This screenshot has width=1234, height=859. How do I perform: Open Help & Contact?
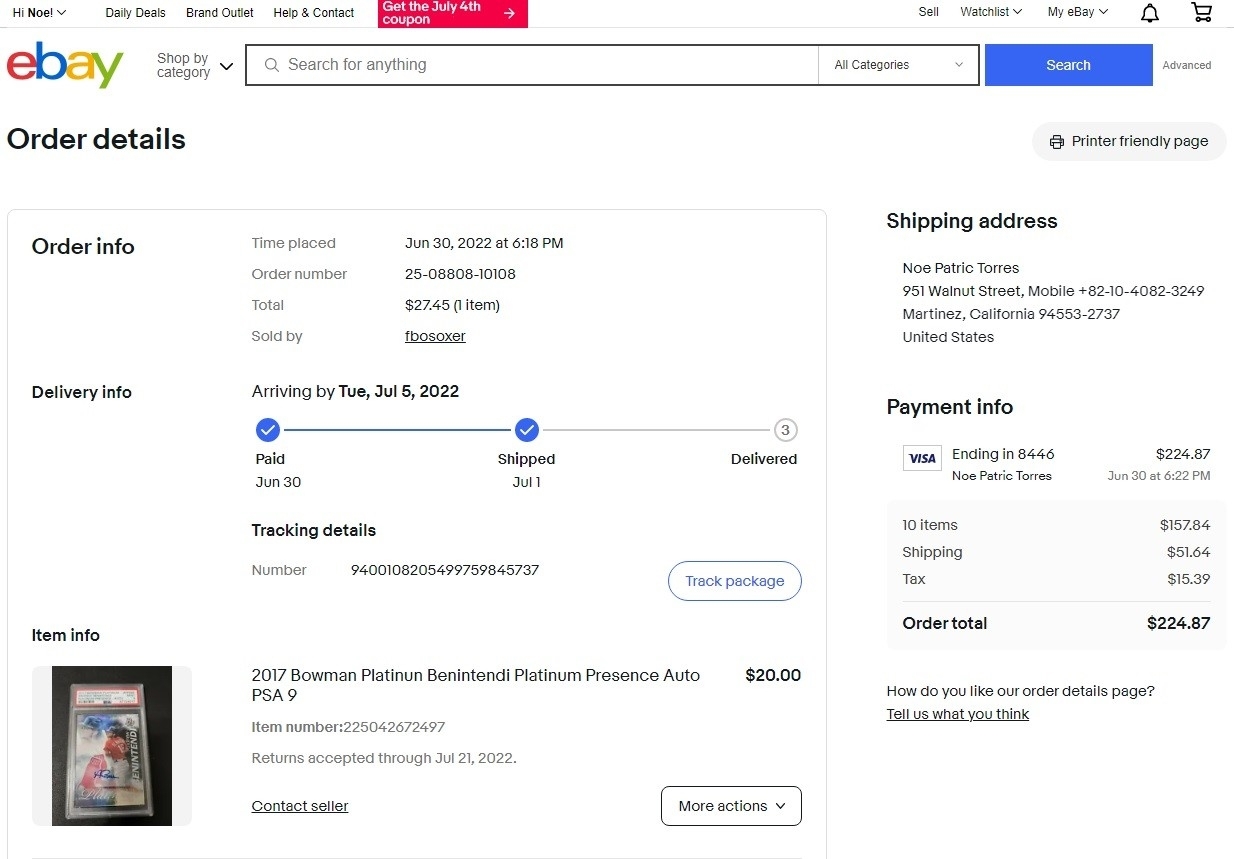314,13
